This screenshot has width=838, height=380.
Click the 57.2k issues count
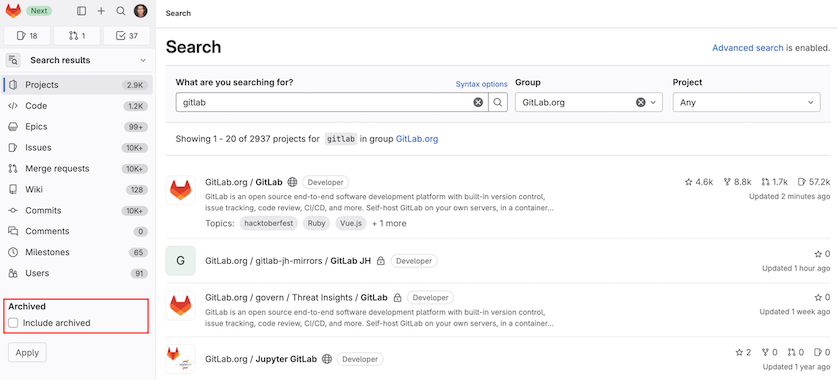(813, 182)
